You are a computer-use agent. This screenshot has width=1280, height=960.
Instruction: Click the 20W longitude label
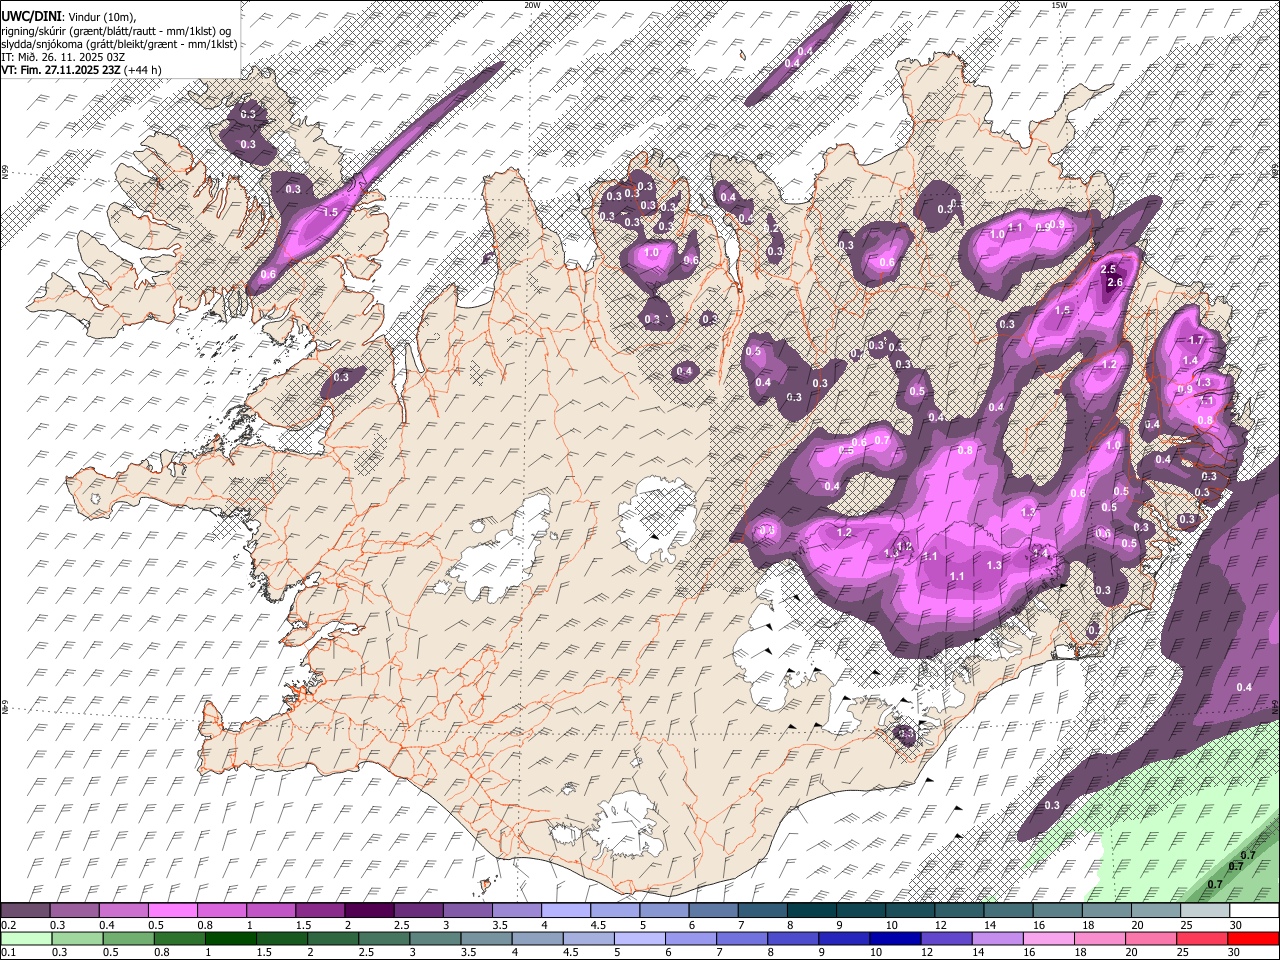pos(532,5)
